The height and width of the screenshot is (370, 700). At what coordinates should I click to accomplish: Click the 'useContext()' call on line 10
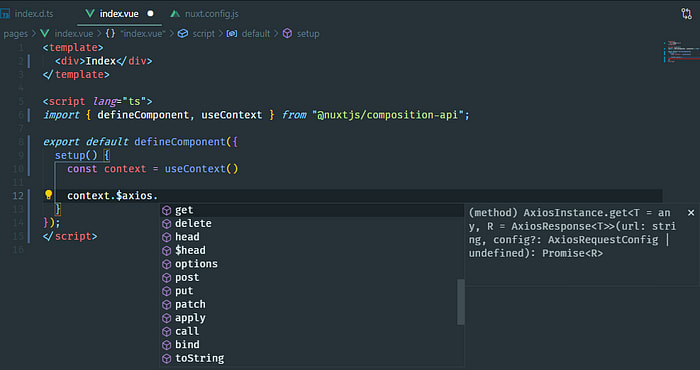(201, 169)
